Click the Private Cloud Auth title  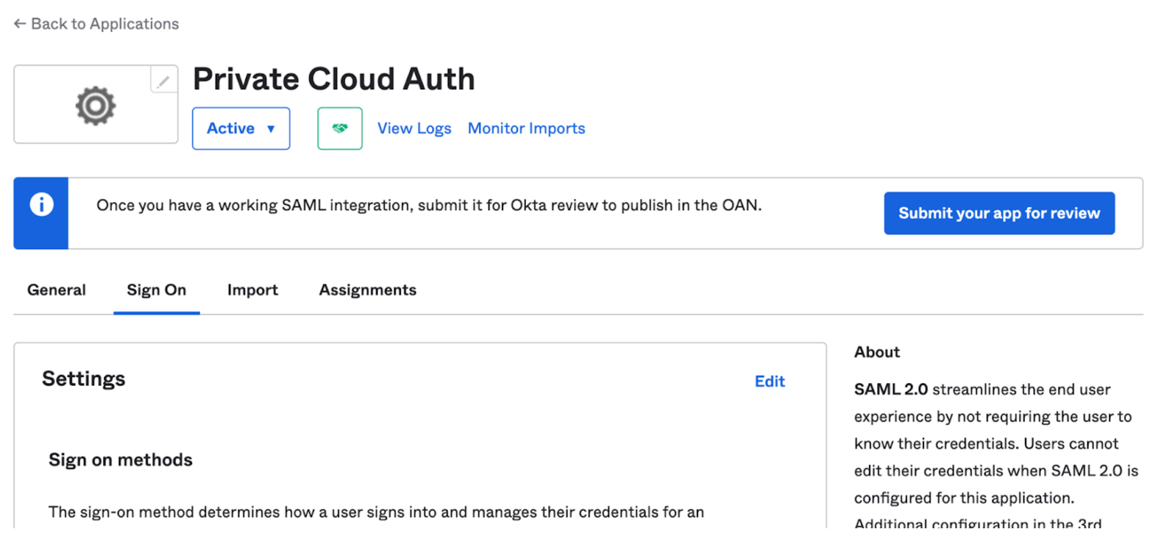[333, 79]
